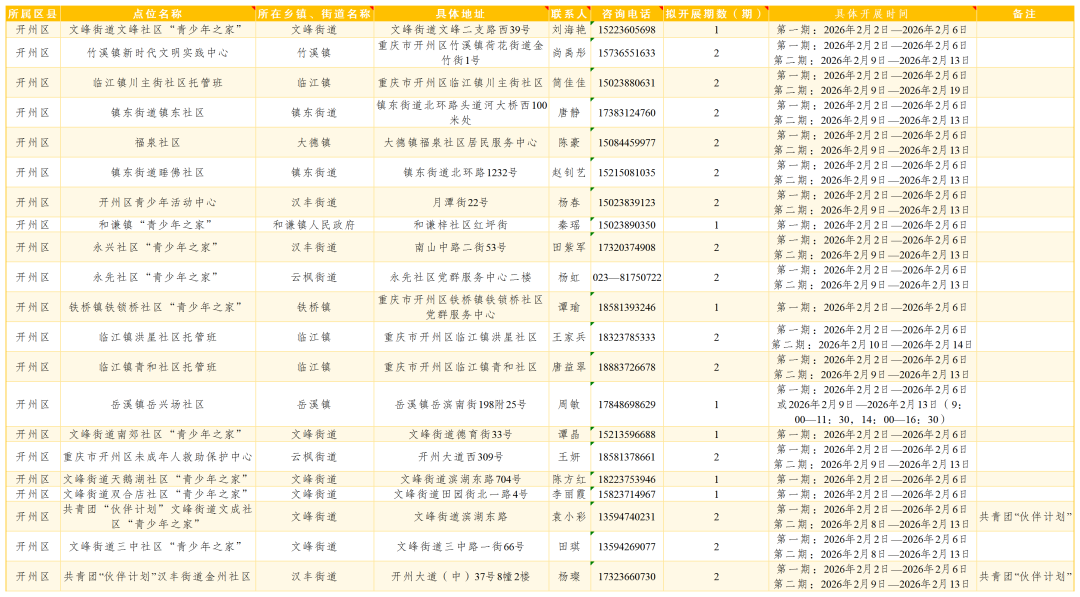
Task: Click cell 岳溪镇岳兴场社区
Action: 158,404
